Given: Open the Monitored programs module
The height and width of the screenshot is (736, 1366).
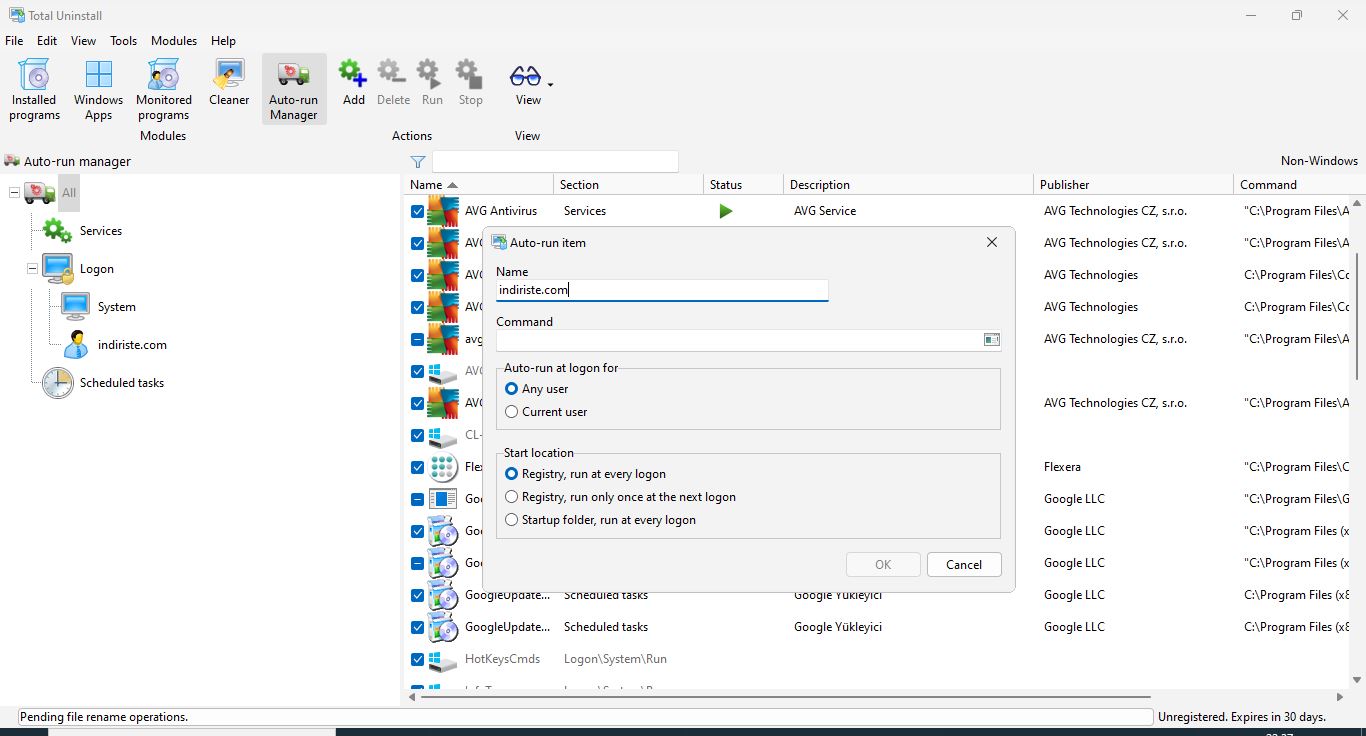Looking at the screenshot, I should pos(164,90).
